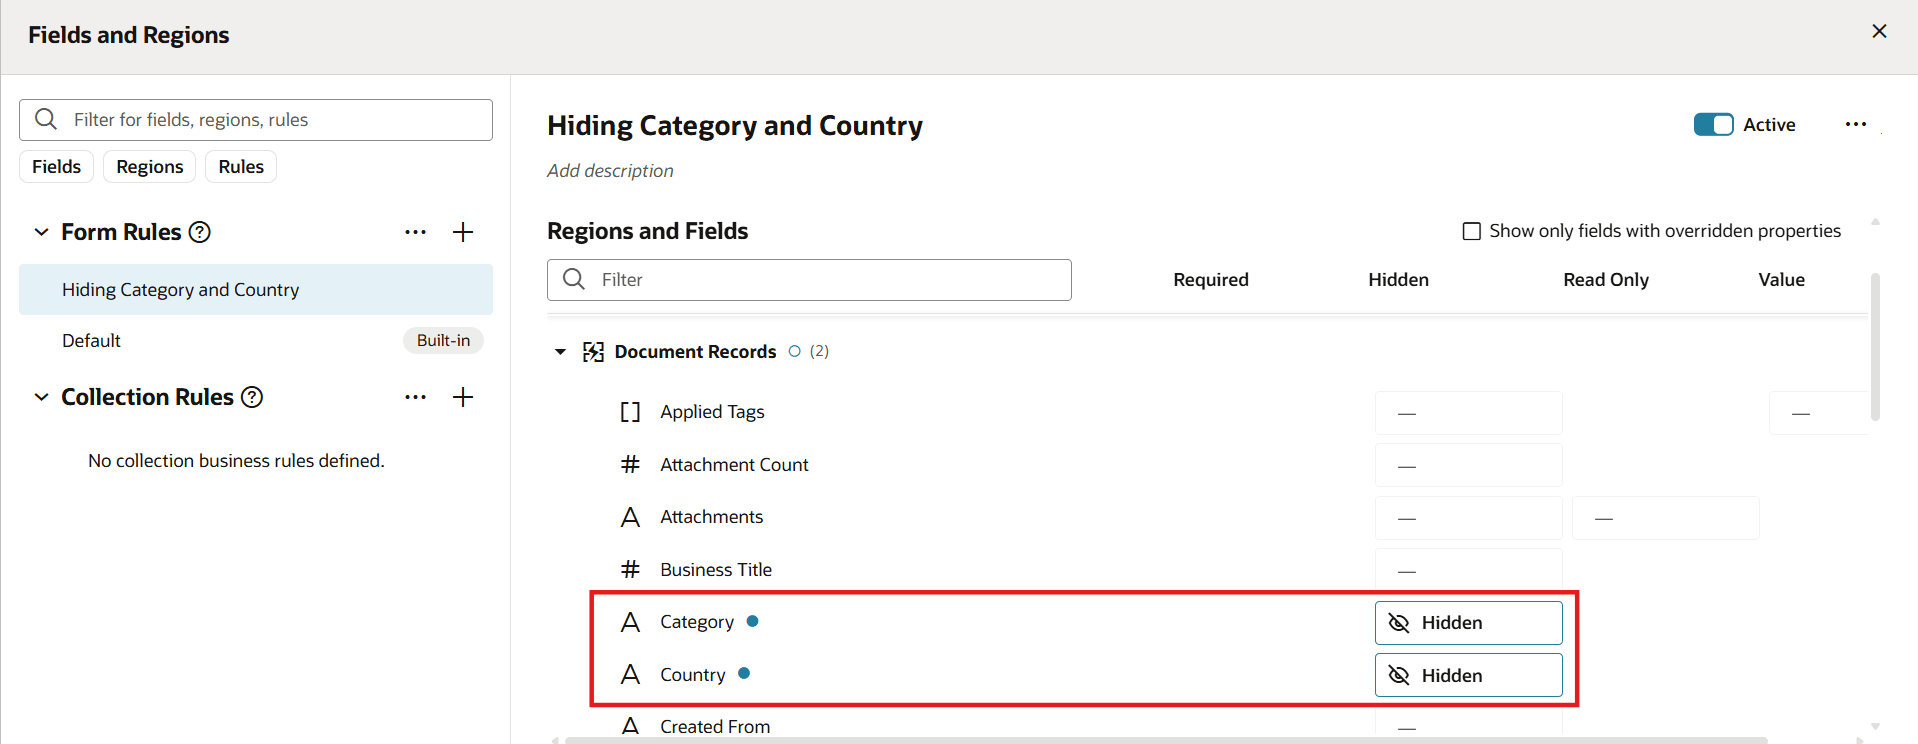This screenshot has height=744, width=1918.
Task: Click the Collection Rules help icon
Action: click(x=252, y=397)
